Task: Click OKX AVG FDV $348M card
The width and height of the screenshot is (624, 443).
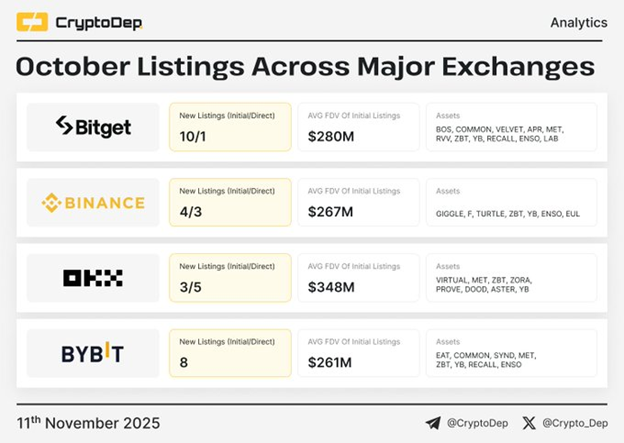Action: (358, 278)
